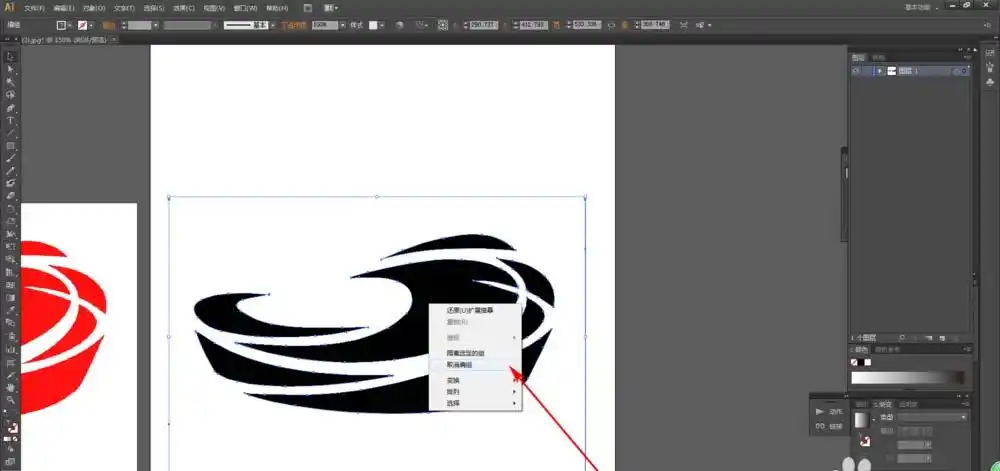Click the Illustrator Ai logo icon

[9, 7]
